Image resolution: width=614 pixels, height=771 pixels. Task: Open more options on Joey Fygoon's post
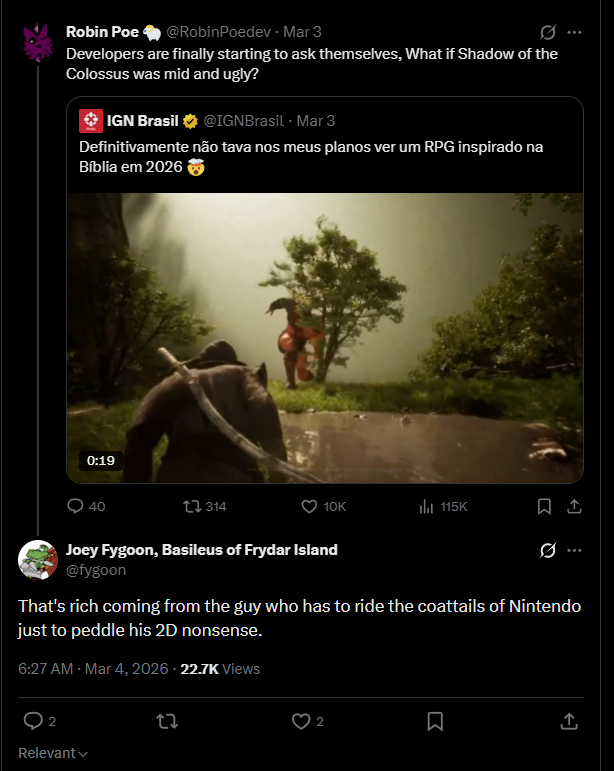click(x=574, y=550)
